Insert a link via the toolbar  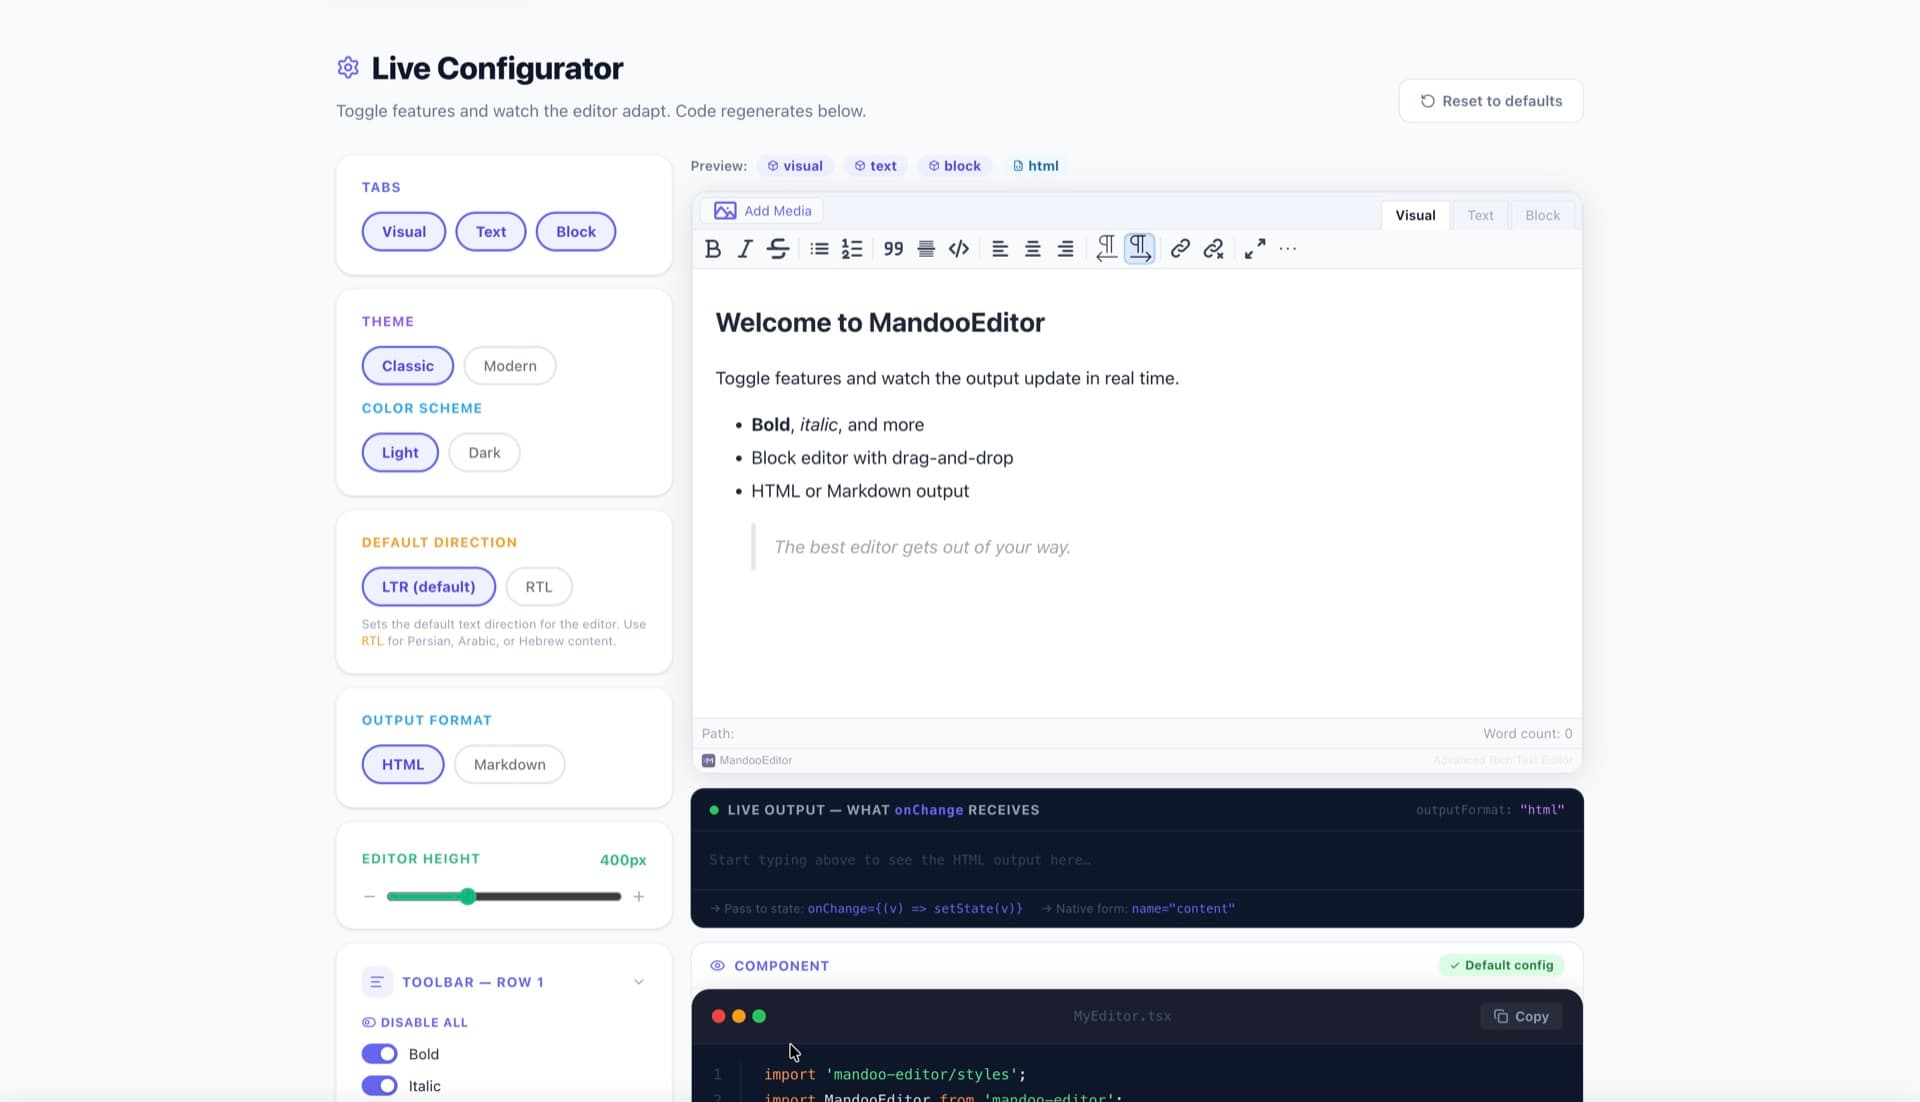(1180, 249)
